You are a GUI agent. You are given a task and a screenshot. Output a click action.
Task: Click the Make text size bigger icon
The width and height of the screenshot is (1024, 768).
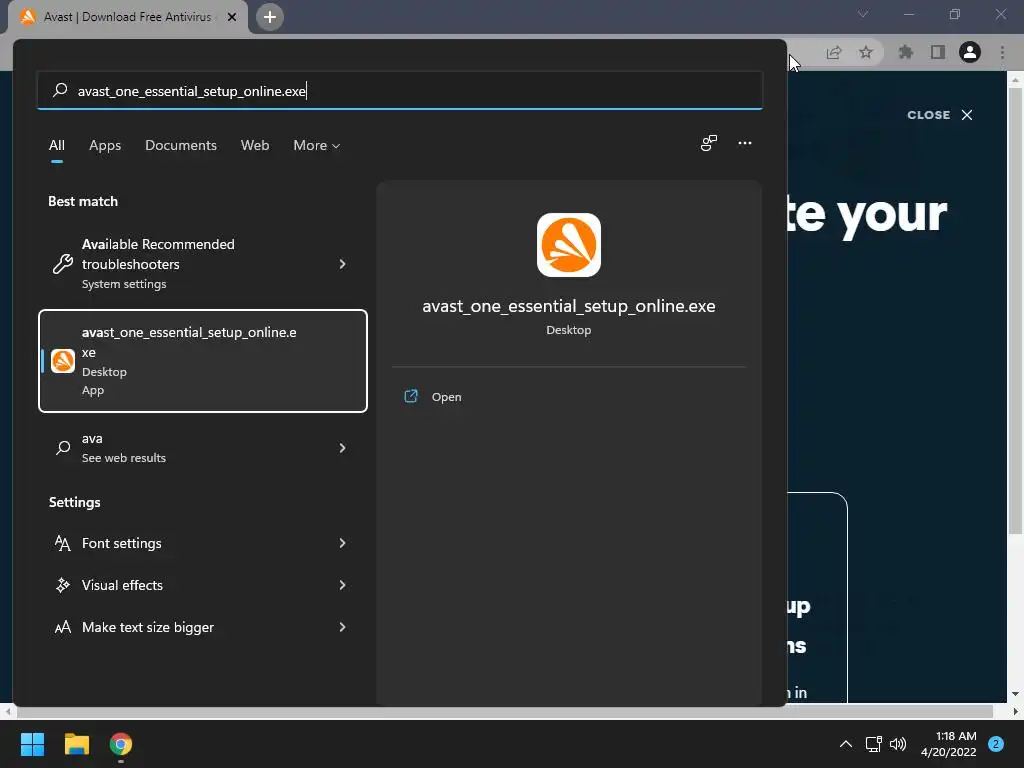click(63, 628)
